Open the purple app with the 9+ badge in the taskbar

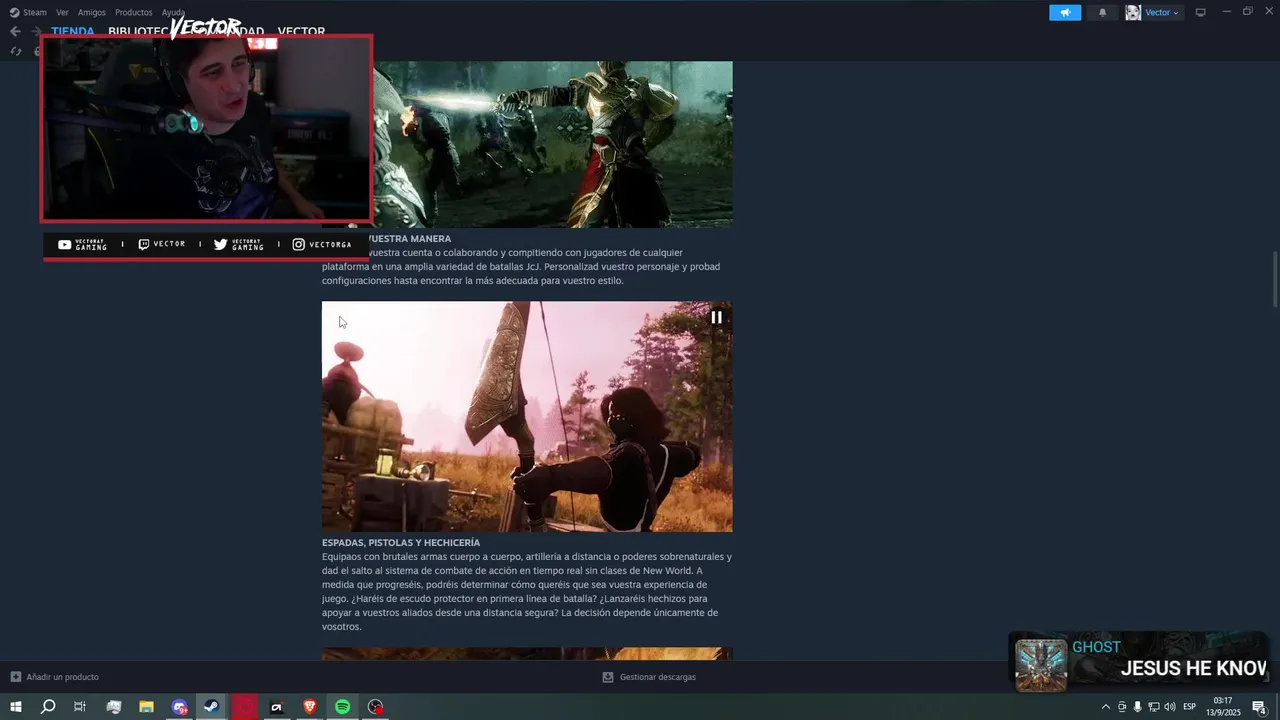(179, 707)
